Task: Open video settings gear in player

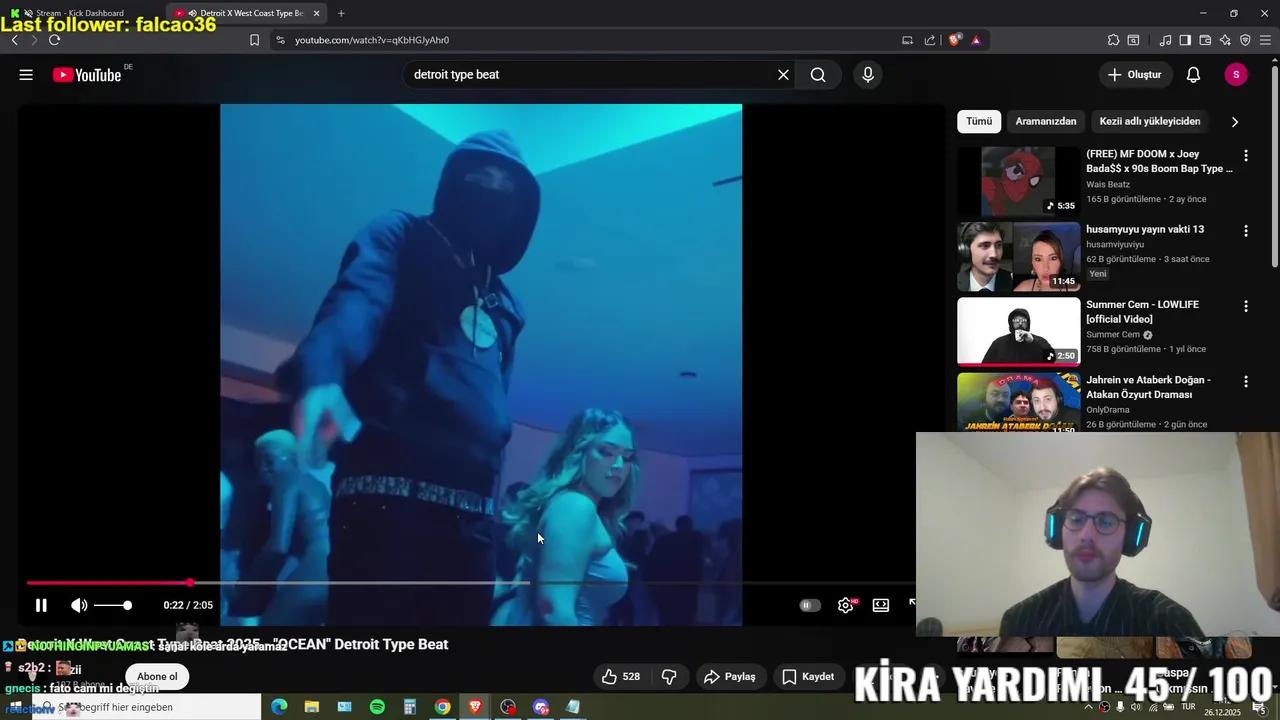Action: point(845,605)
